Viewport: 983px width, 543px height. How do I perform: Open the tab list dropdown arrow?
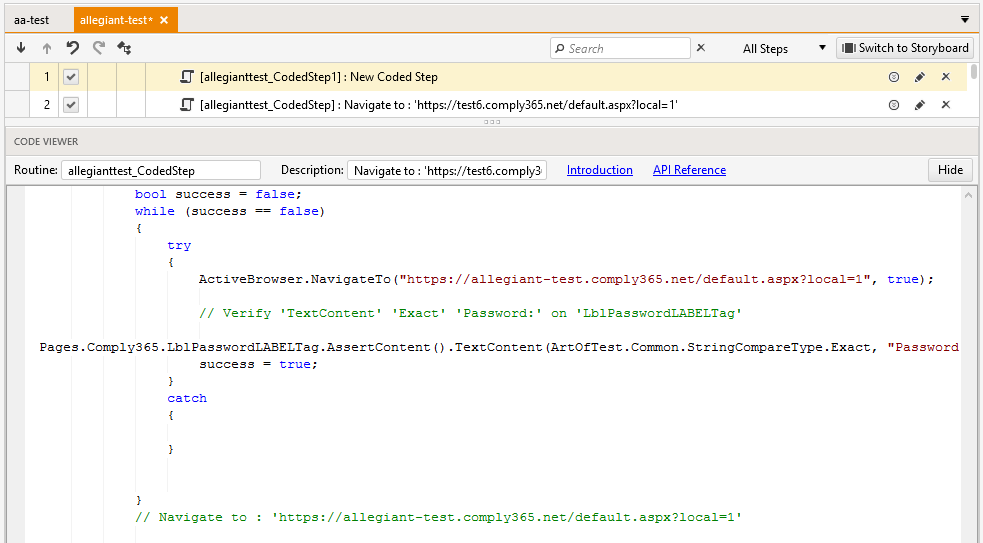pos(965,19)
